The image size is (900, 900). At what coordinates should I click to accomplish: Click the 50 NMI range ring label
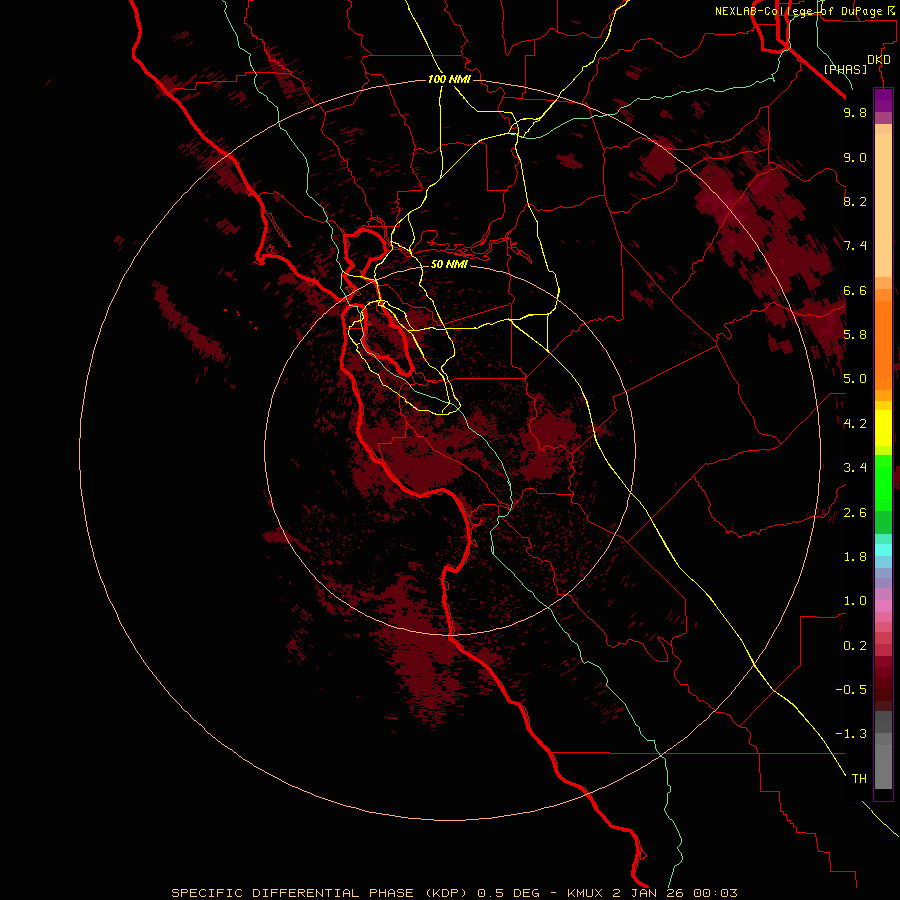click(x=449, y=265)
